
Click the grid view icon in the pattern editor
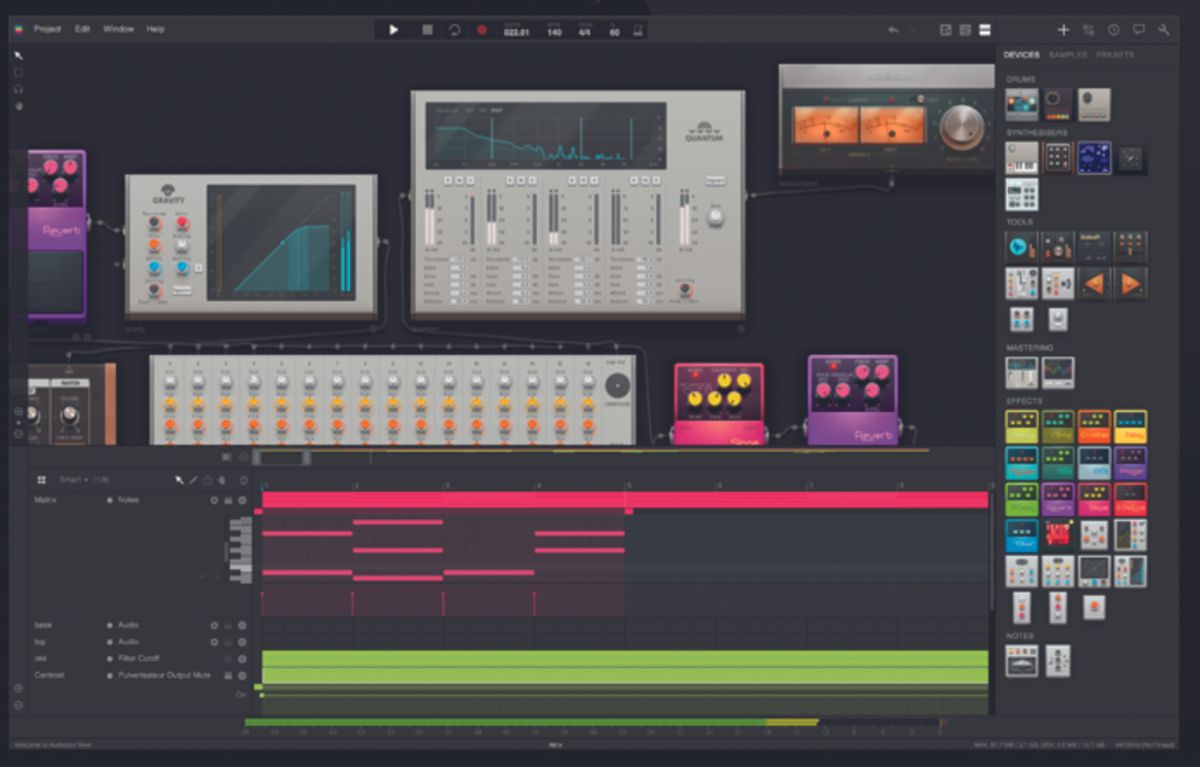40,481
